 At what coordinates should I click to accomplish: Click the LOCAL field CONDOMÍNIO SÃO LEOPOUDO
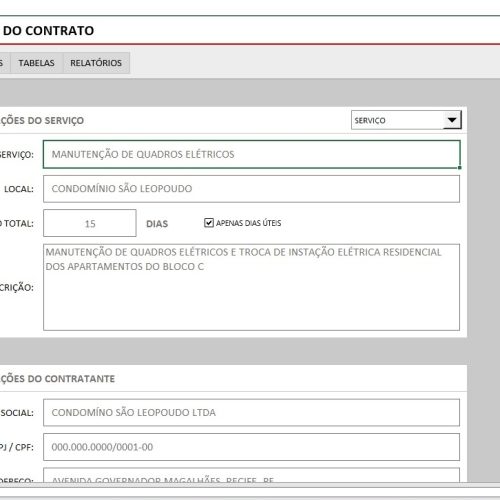click(252, 189)
